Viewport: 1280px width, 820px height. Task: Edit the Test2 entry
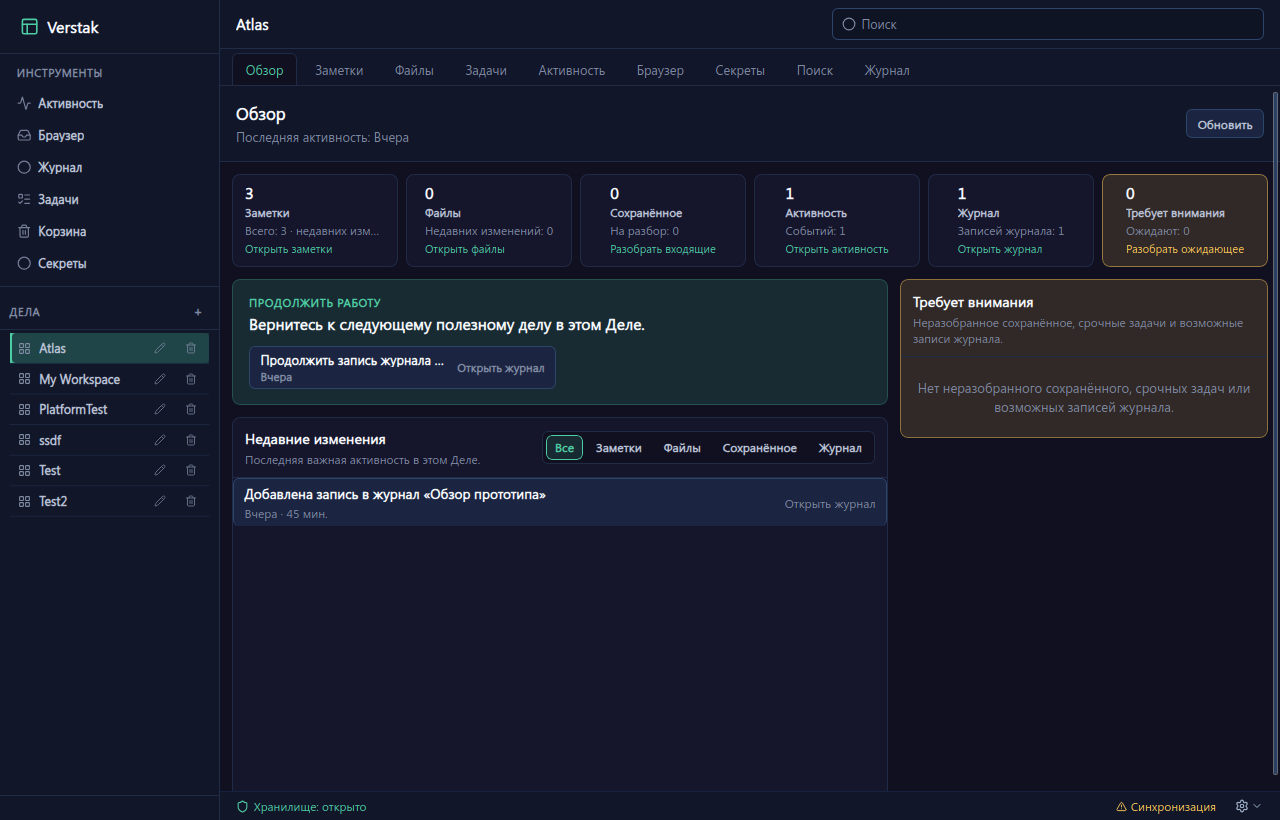pyautogui.click(x=160, y=501)
